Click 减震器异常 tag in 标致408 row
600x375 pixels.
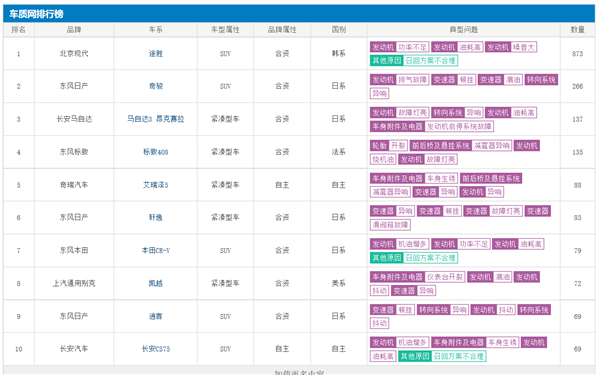coord(491,145)
